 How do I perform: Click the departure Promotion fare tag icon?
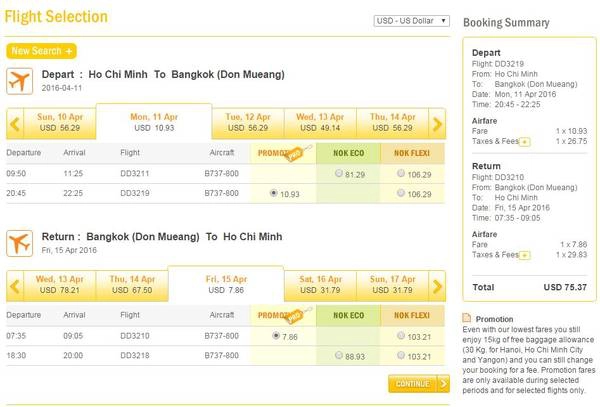(x=295, y=153)
